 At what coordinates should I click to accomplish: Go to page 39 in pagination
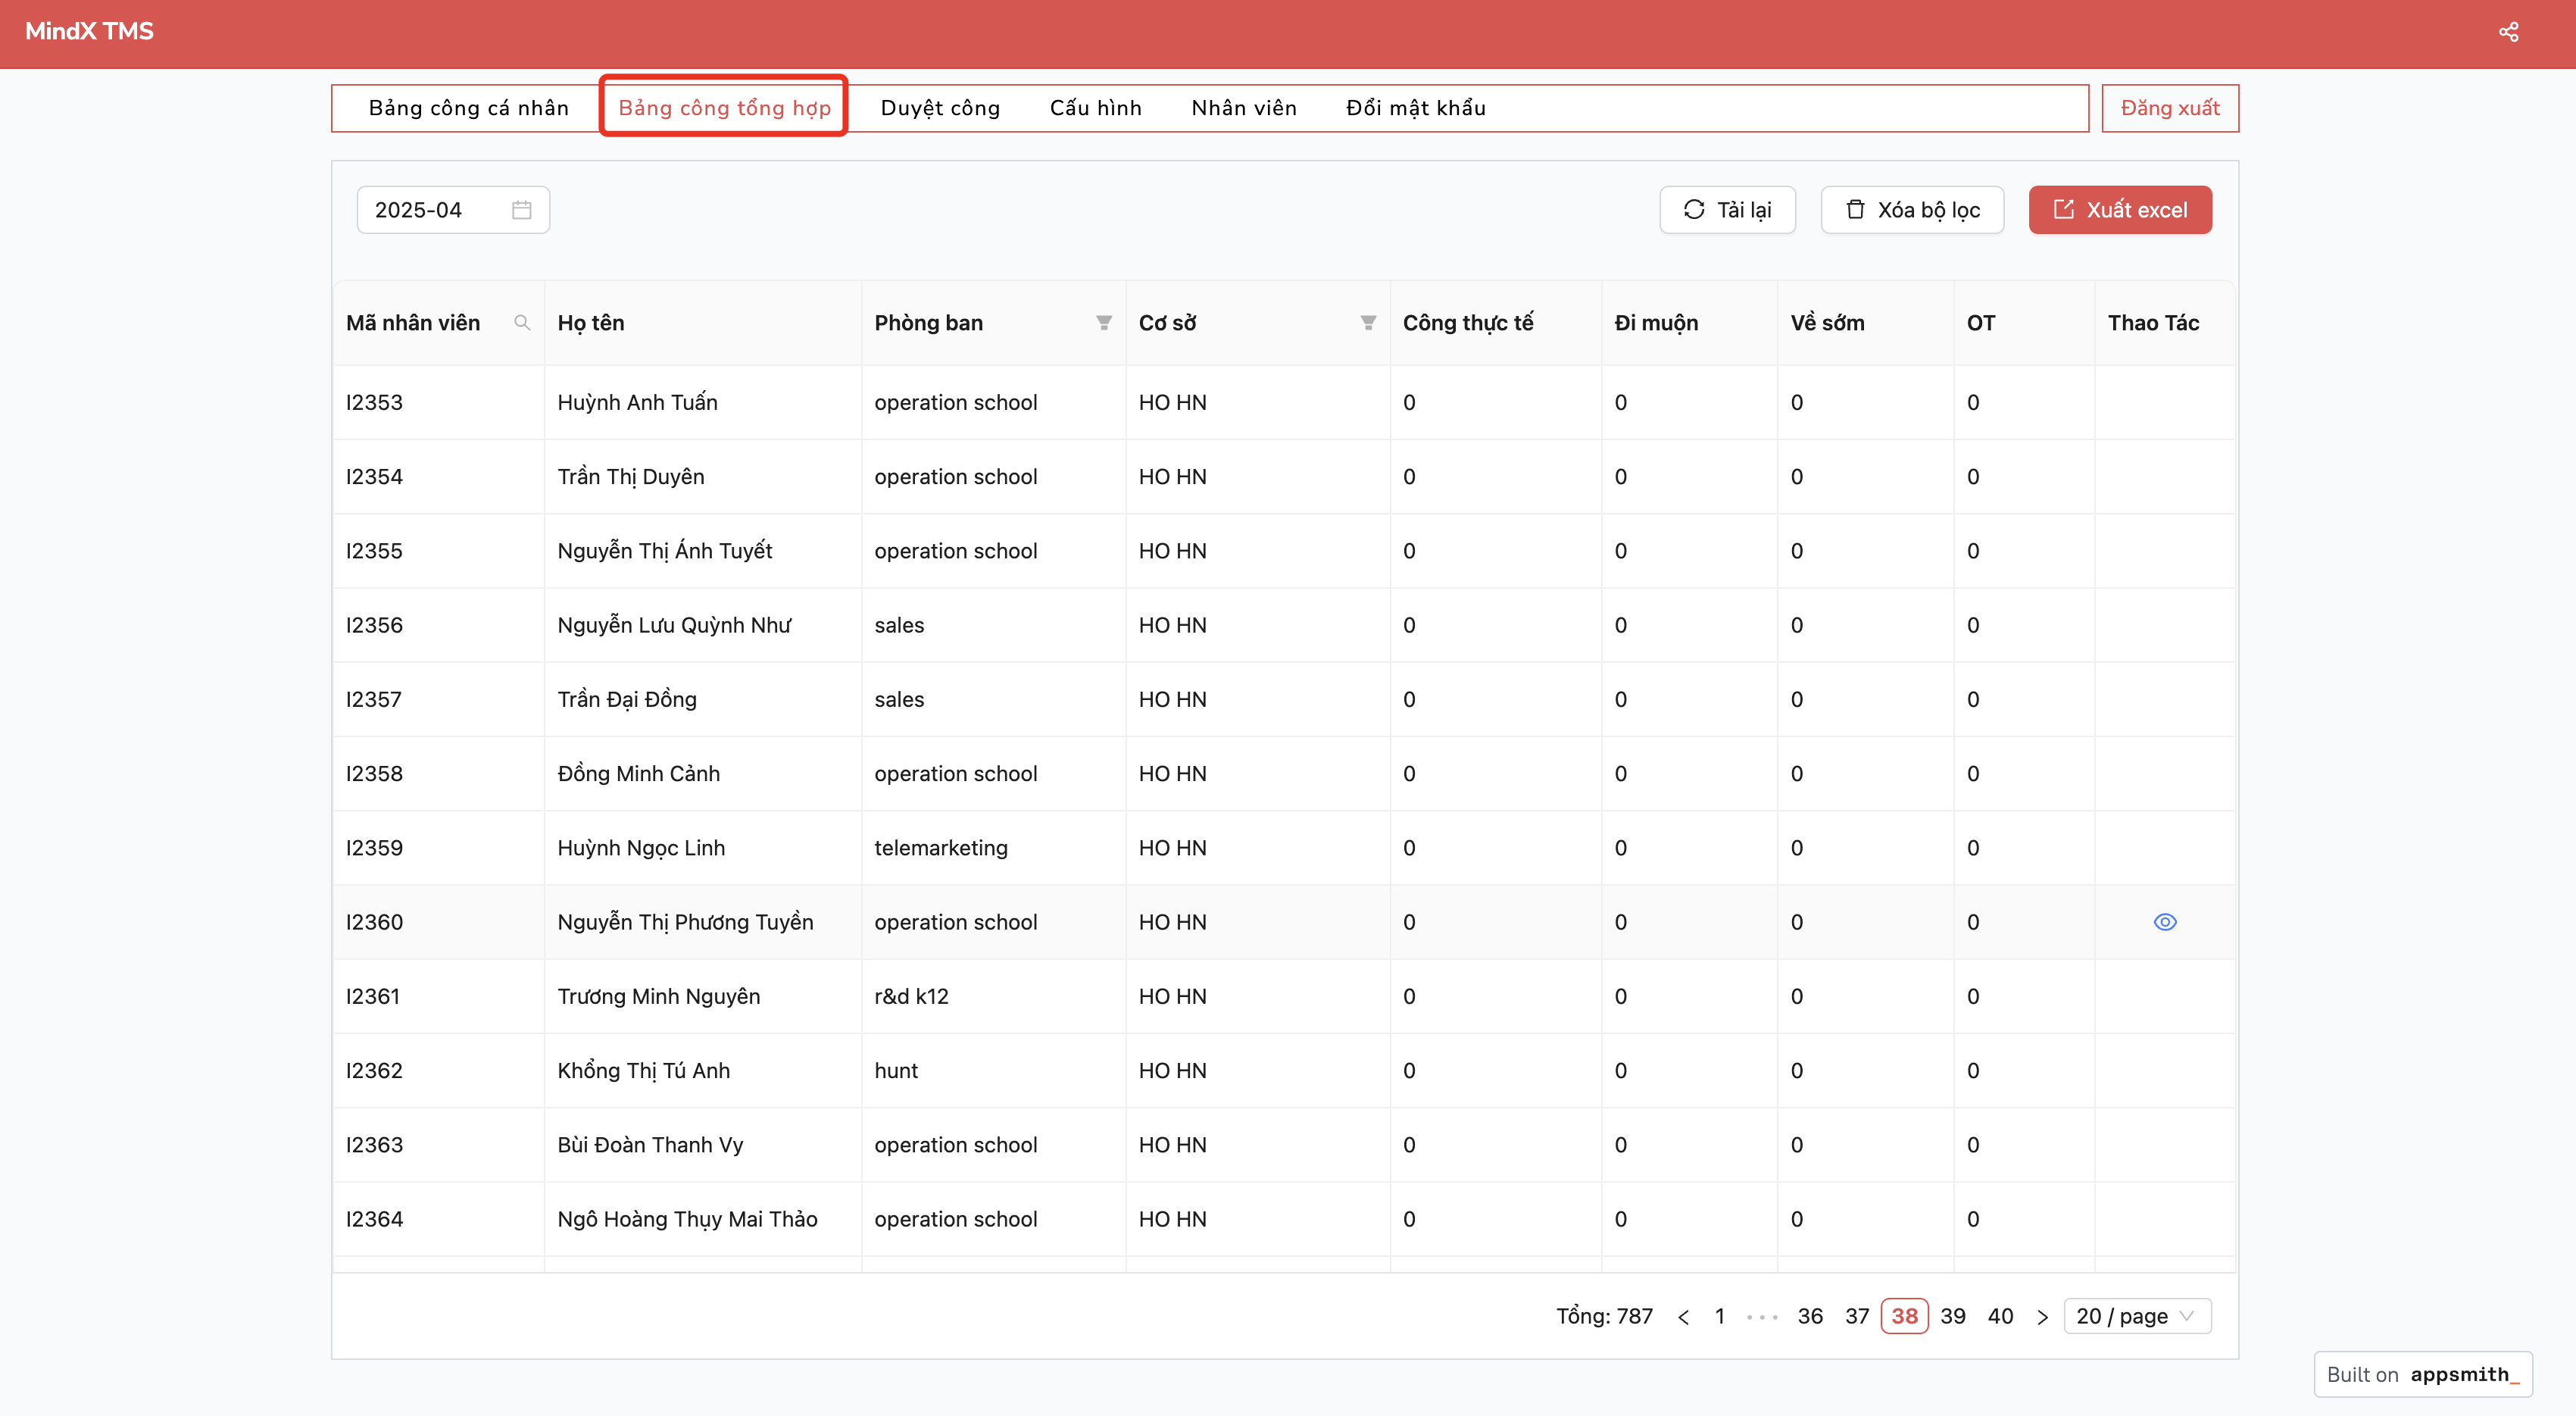1952,1316
